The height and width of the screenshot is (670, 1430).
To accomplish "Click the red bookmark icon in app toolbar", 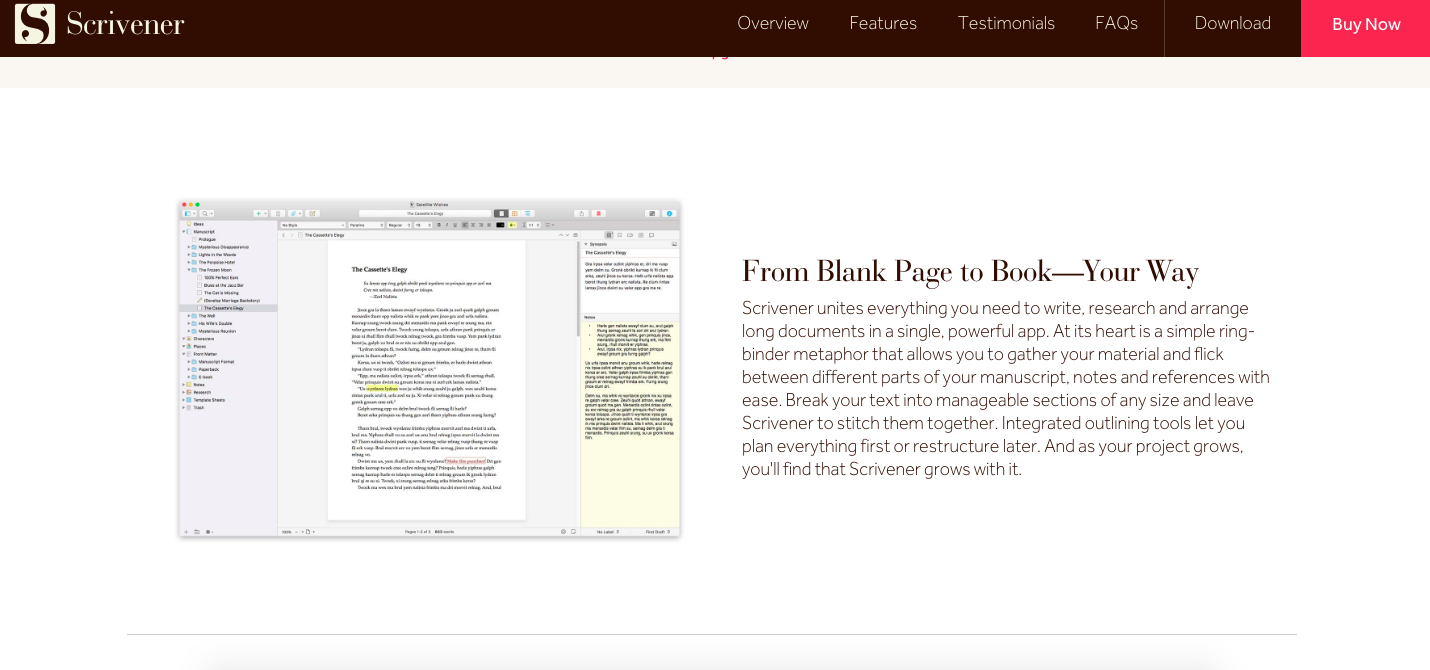I will click(x=598, y=213).
